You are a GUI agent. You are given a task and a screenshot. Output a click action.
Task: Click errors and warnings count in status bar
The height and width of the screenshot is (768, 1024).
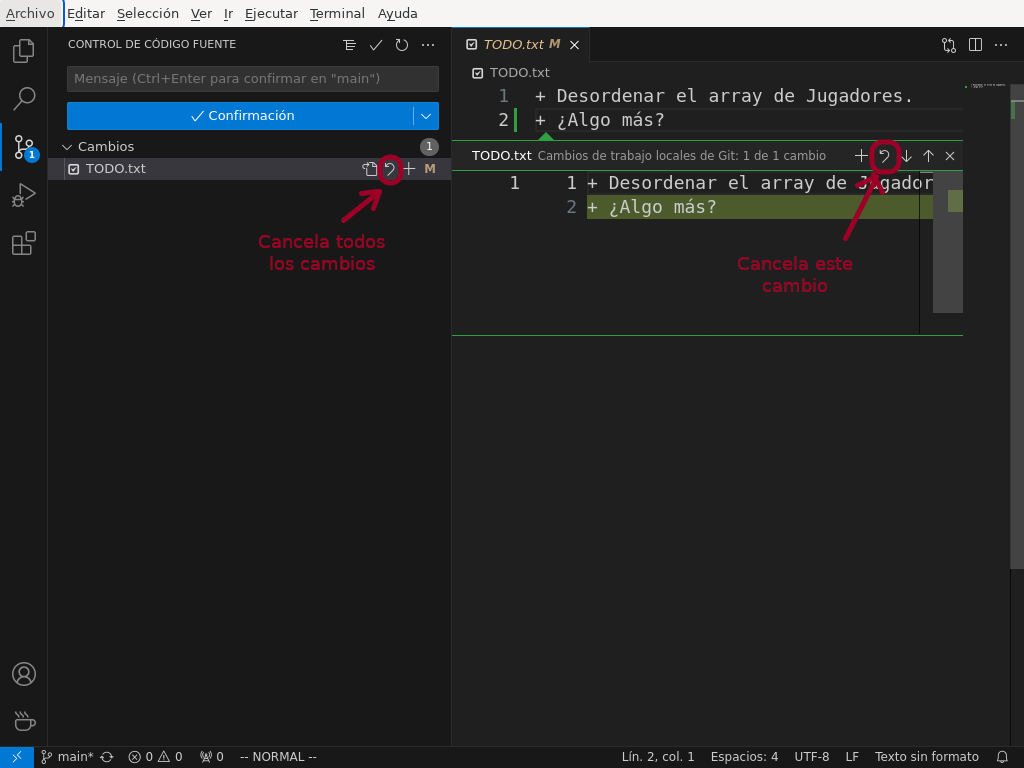click(x=155, y=757)
